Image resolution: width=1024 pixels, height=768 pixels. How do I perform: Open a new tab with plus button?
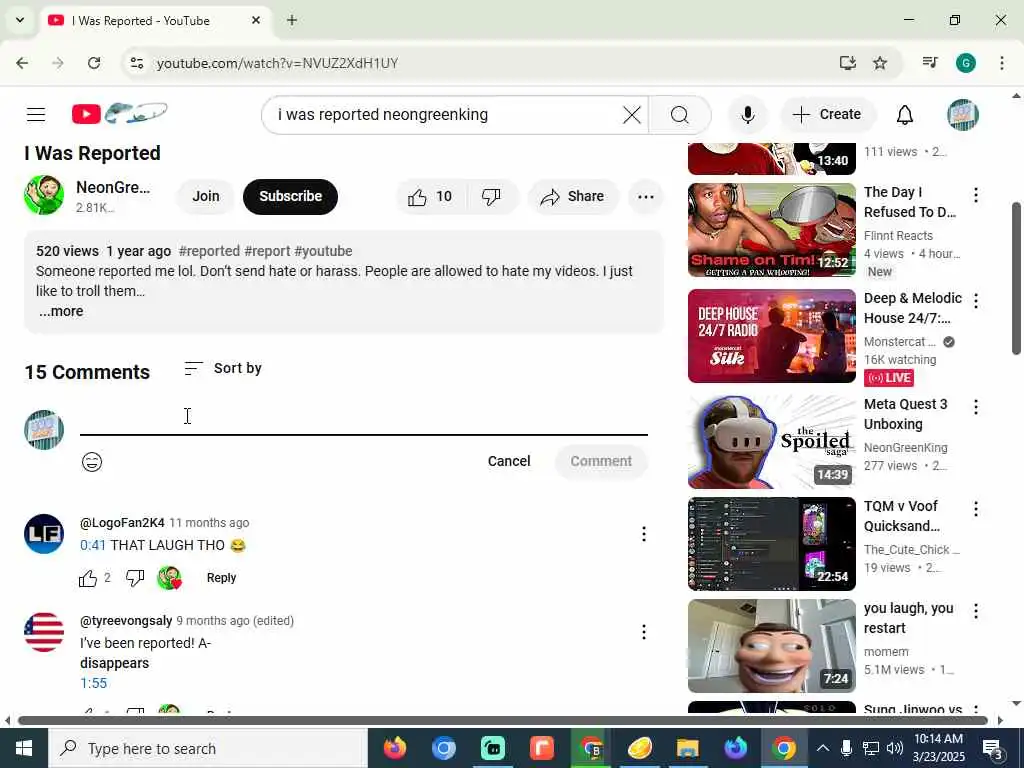pyautogui.click(x=292, y=20)
